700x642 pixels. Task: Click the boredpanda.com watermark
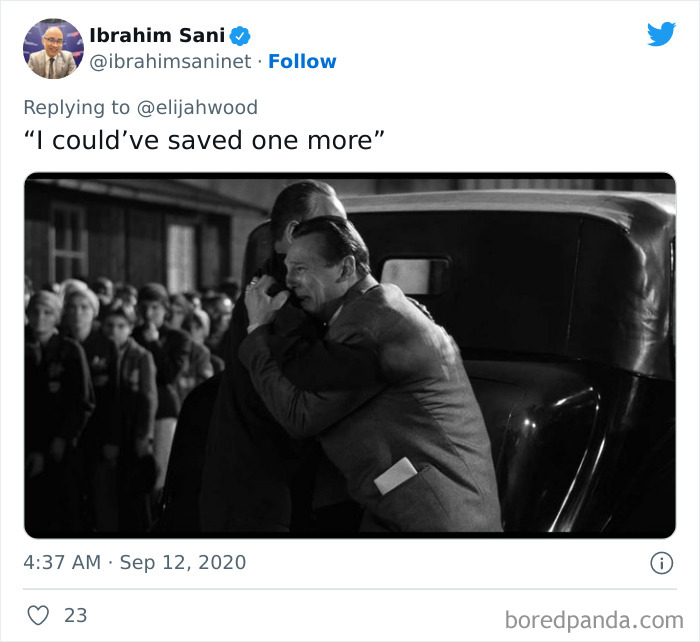[x=592, y=619]
